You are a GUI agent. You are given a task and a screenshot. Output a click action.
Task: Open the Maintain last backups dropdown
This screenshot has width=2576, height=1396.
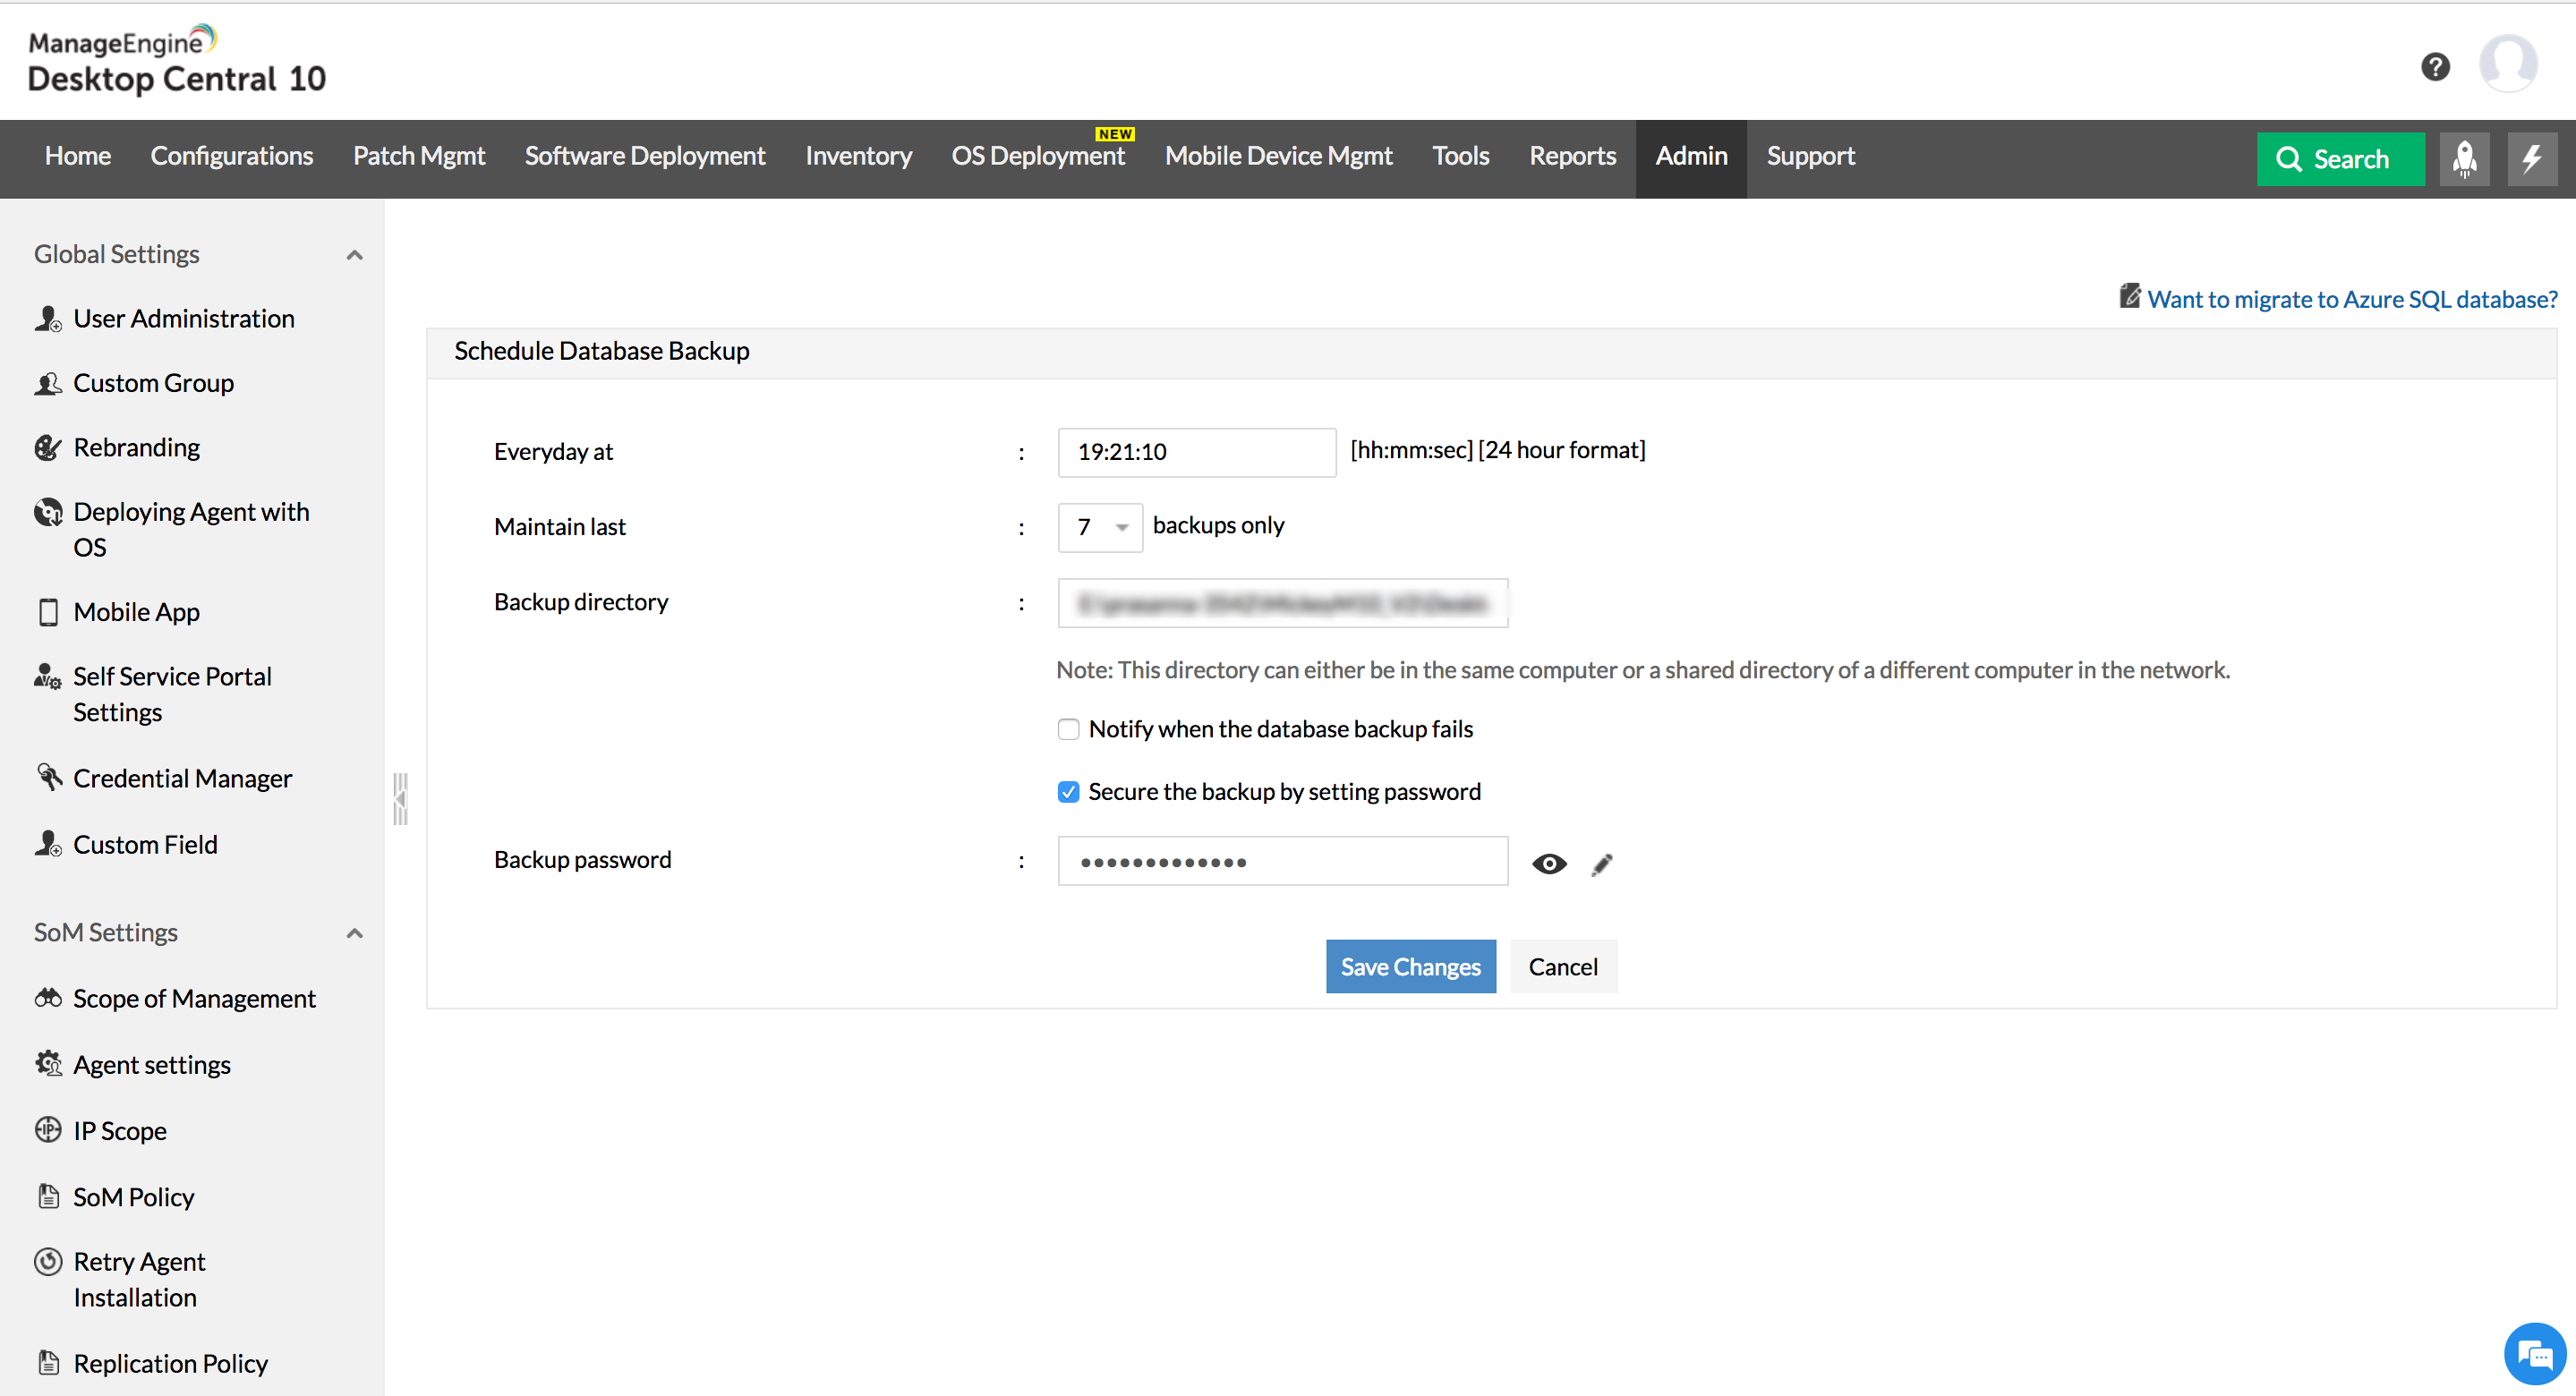tap(1100, 527)
